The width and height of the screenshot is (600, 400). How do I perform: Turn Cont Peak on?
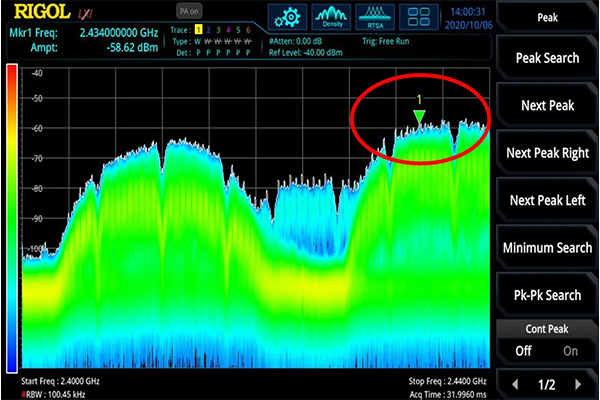click(570, 351)
